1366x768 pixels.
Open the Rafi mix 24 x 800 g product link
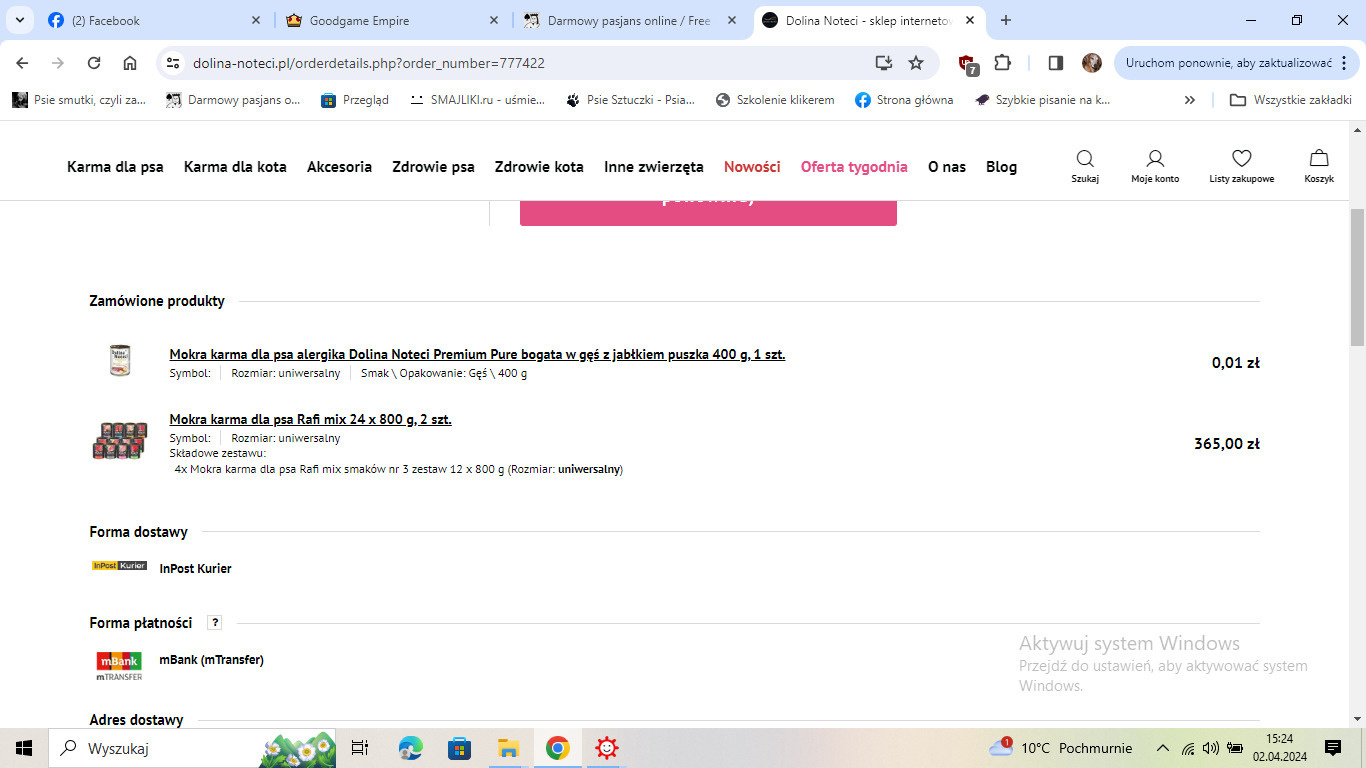pyautogui.click(x=310, y=419)
